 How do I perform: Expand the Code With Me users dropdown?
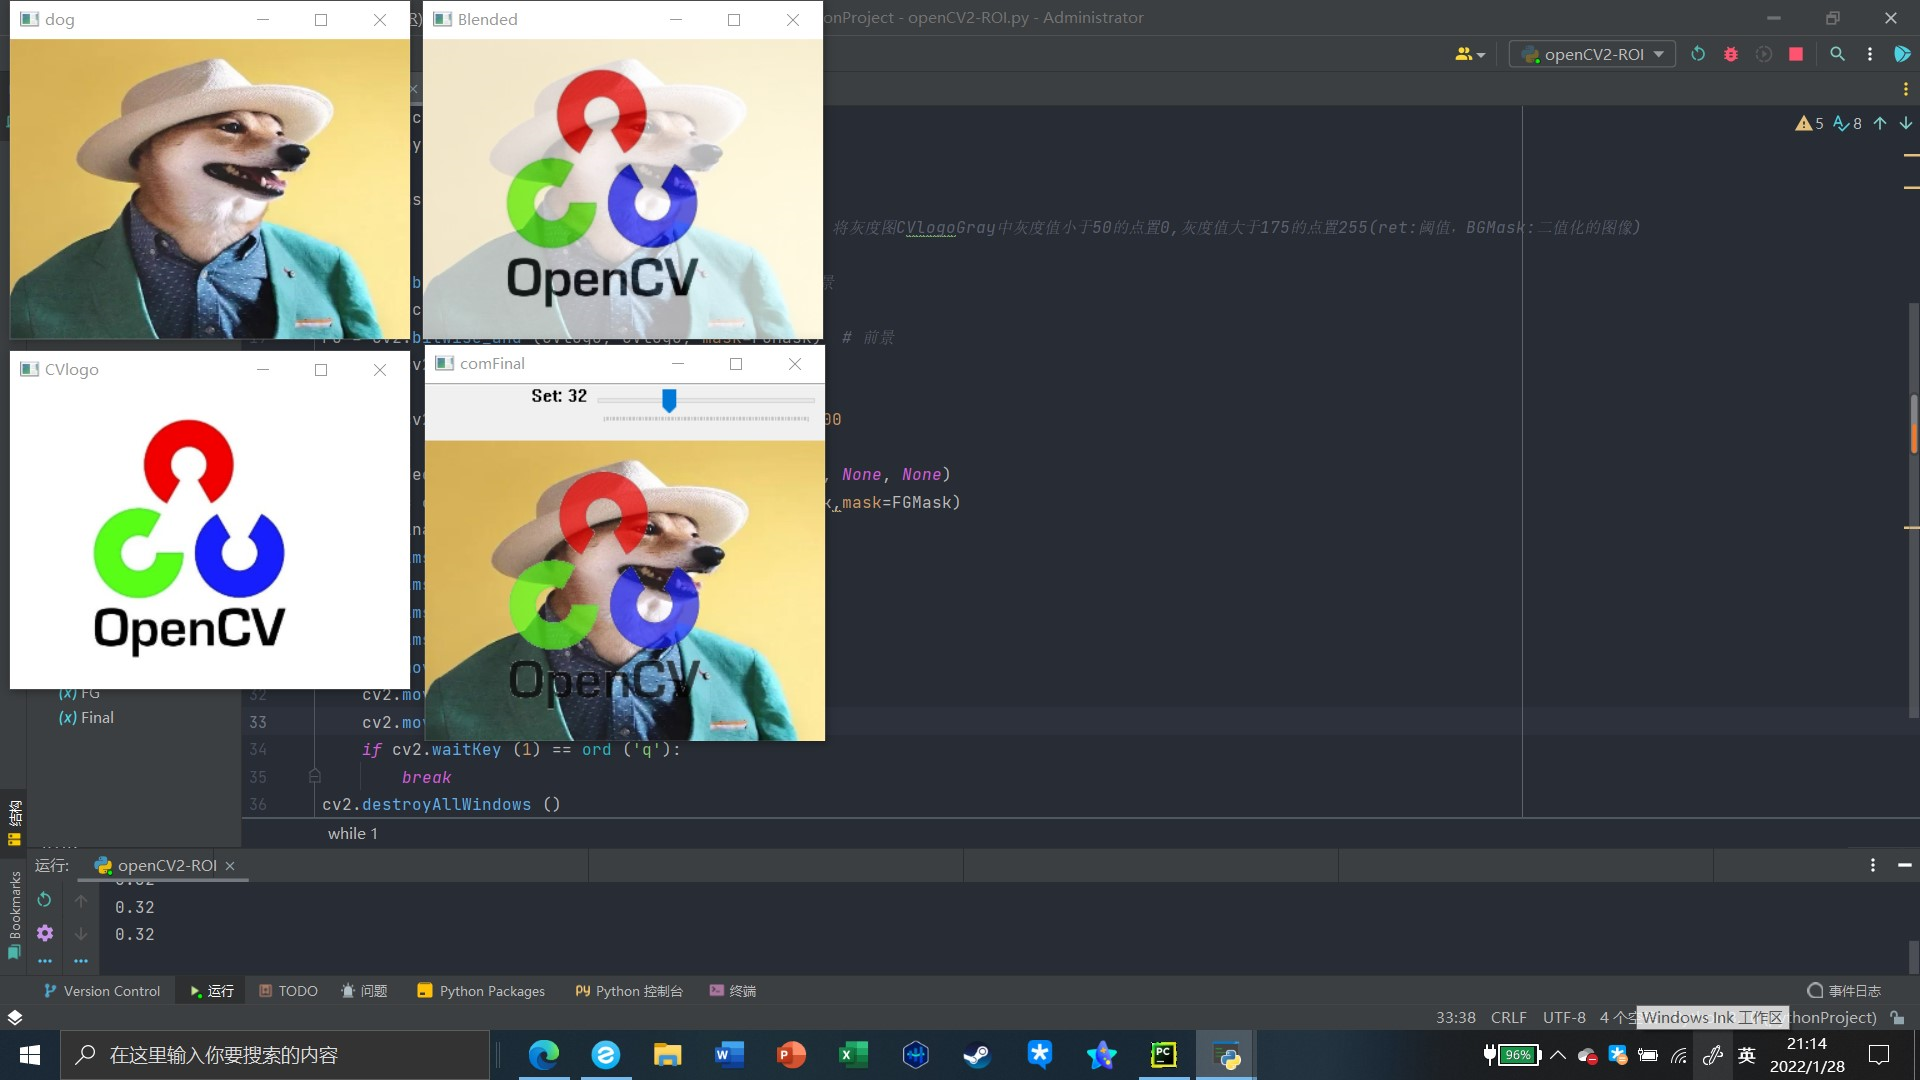pyautogui.click(x=1469, y=54)
